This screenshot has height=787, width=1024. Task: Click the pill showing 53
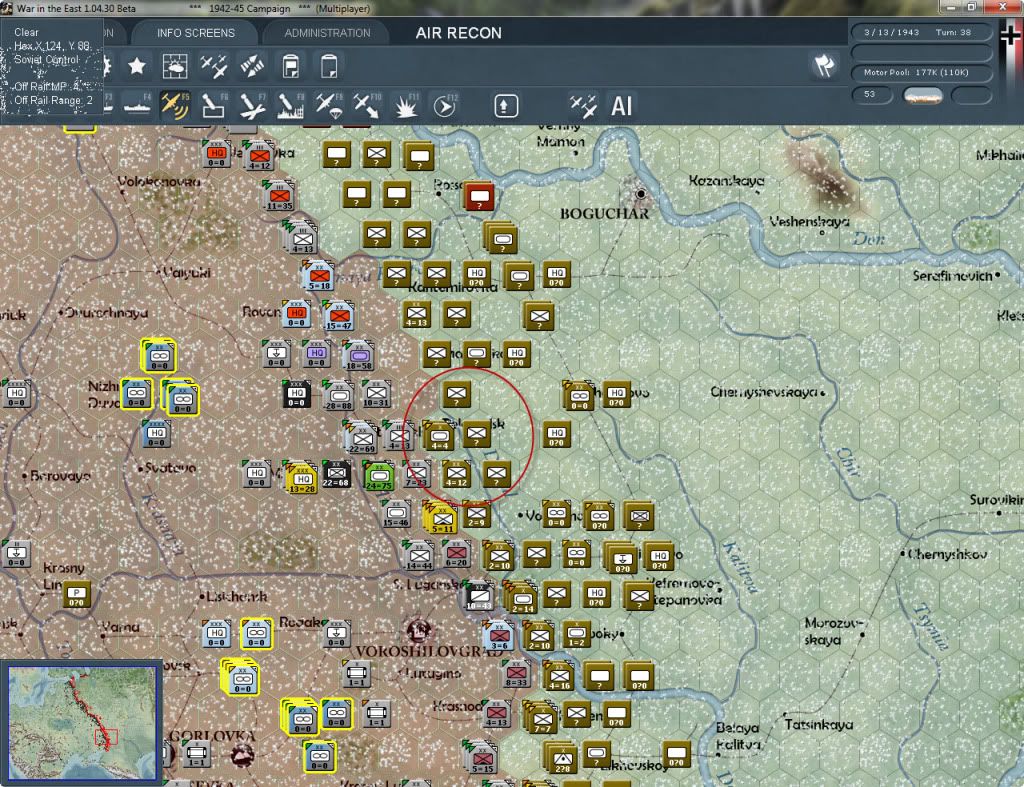pyautogui.click(x=872, y=95)
